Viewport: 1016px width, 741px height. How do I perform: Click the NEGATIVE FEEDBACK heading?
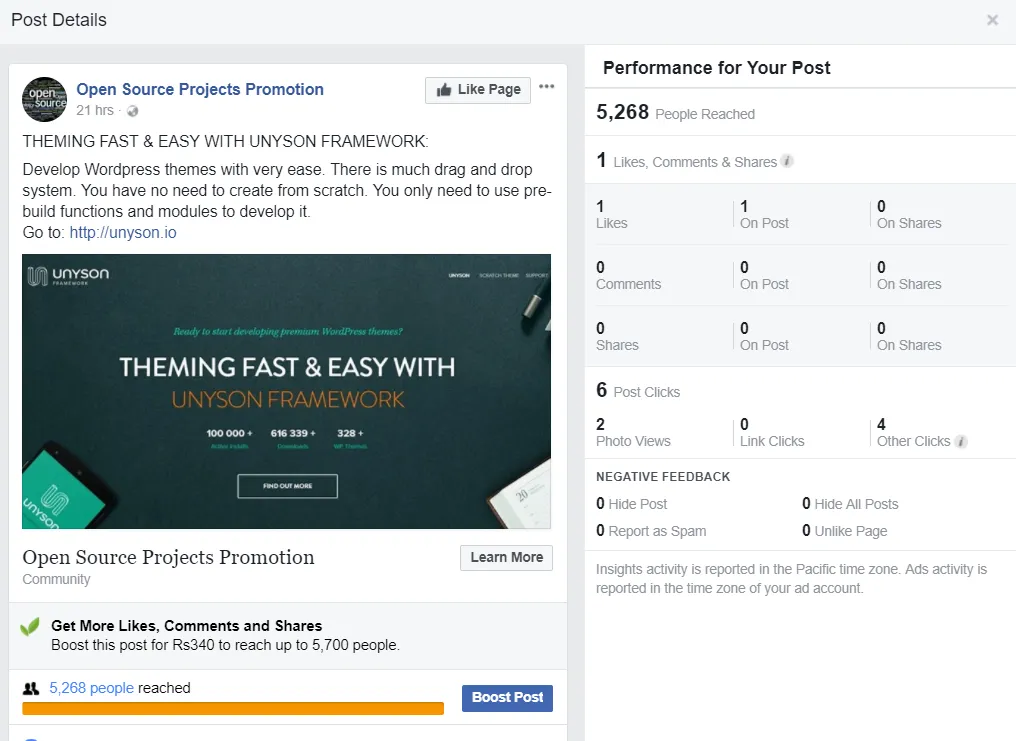click(663, 477)
